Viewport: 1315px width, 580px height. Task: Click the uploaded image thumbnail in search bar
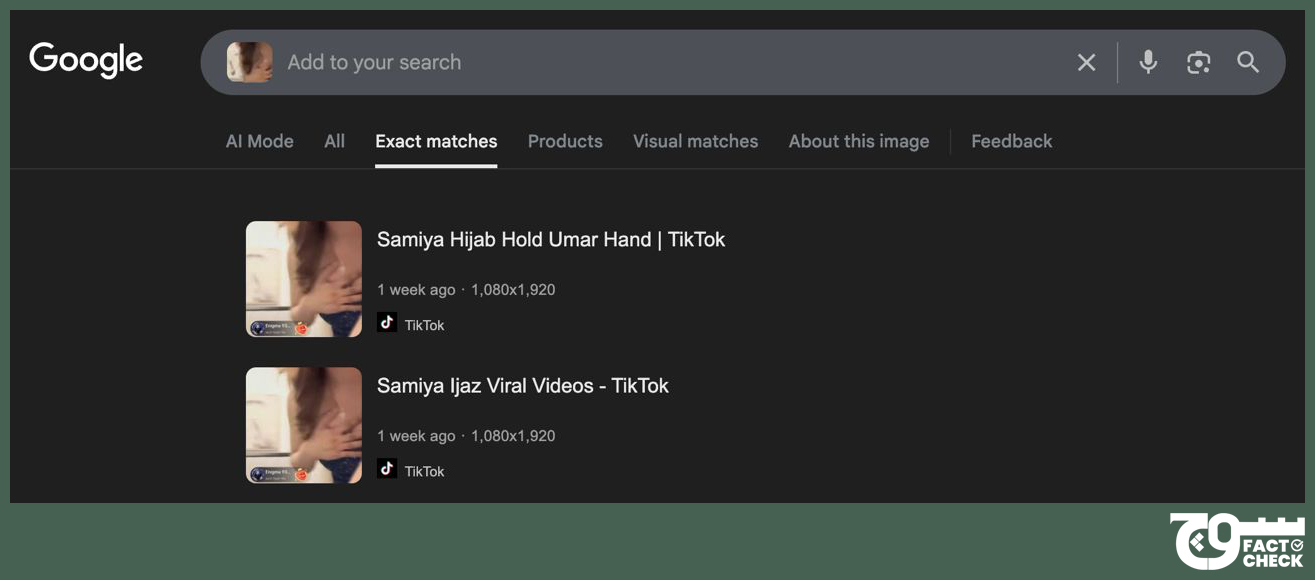[249, 62]
